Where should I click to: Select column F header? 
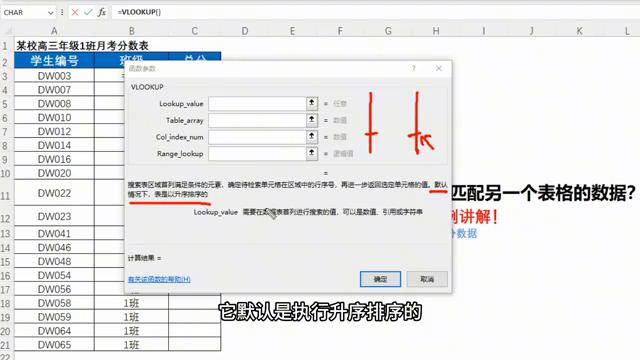click(x=340, y=31)
